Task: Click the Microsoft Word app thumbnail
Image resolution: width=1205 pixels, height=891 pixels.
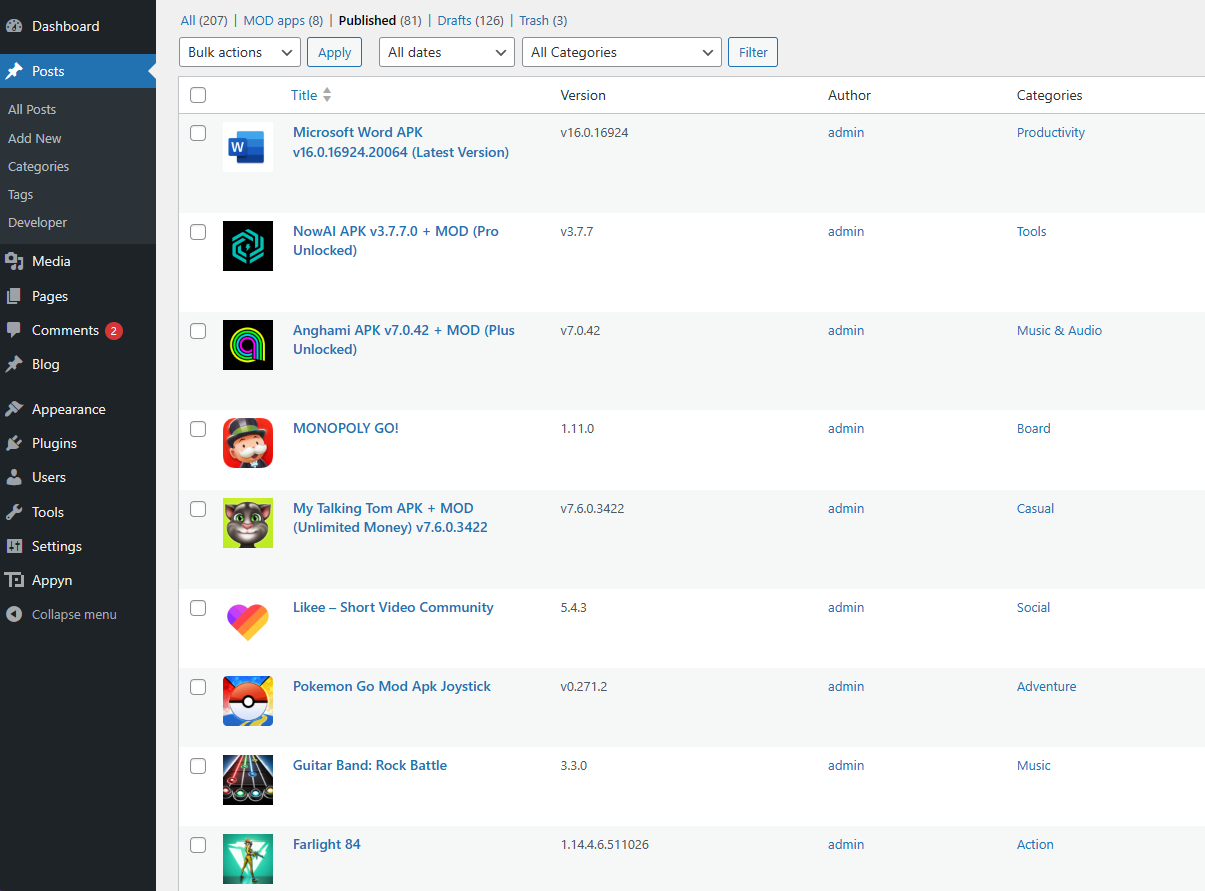Action: [248, 147]
